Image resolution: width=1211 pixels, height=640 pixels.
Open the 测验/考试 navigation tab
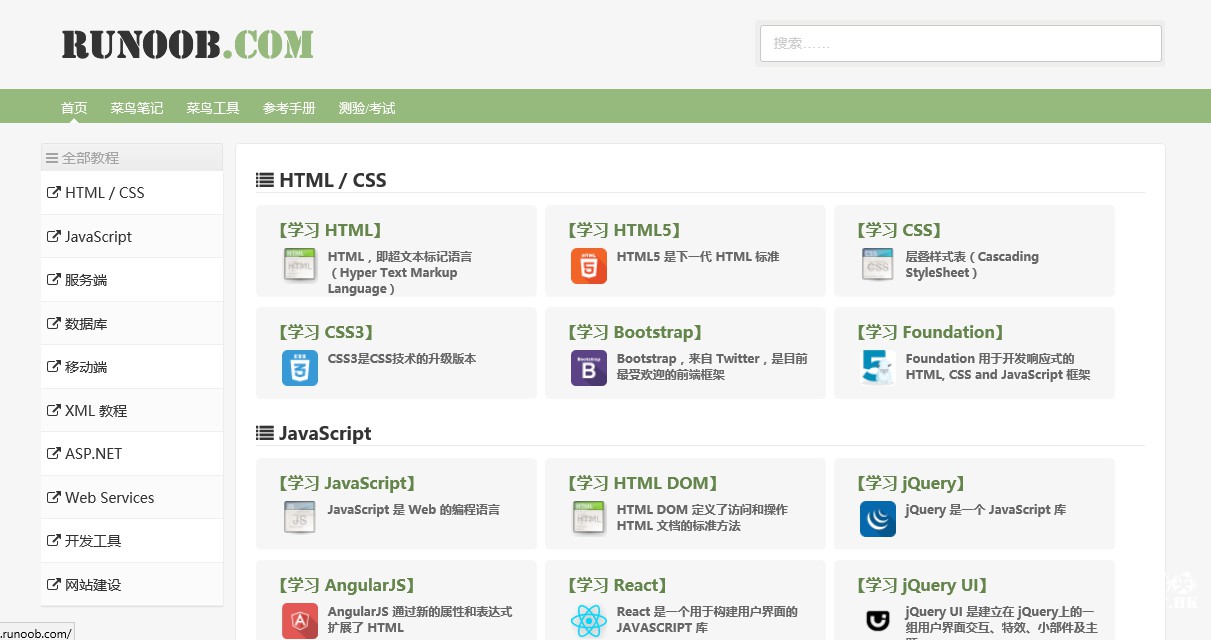click(x=367, y=108)
